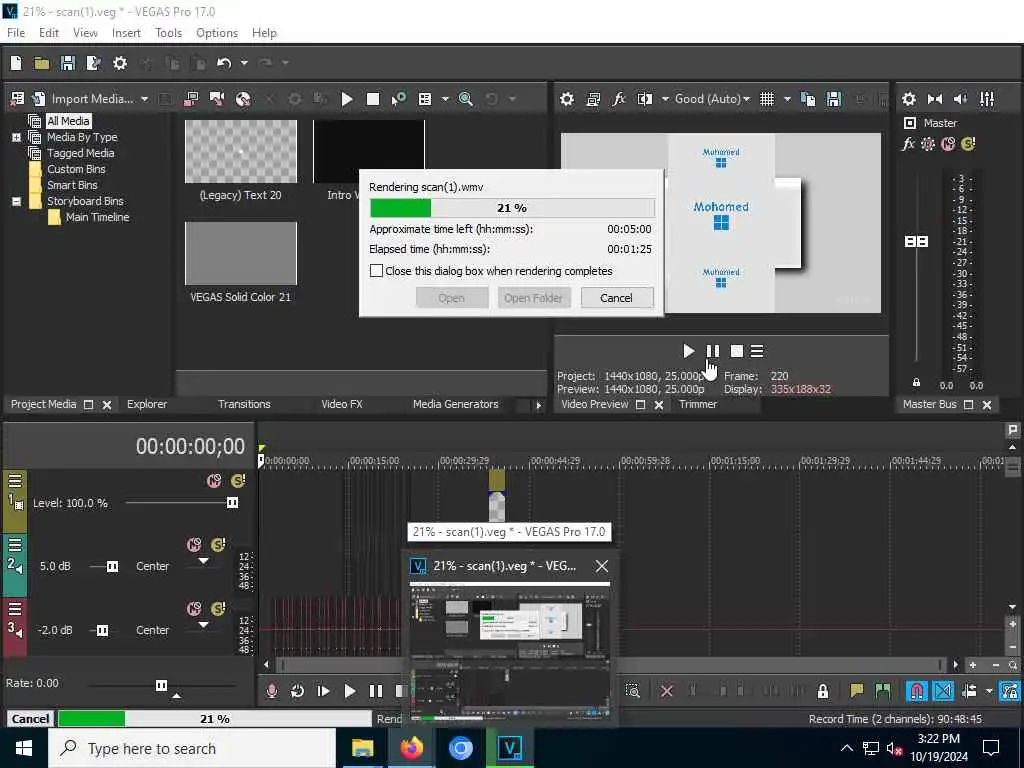Click Copy Snapshot to Clipboard icon

pyautogui.click(x=808, y=99)
